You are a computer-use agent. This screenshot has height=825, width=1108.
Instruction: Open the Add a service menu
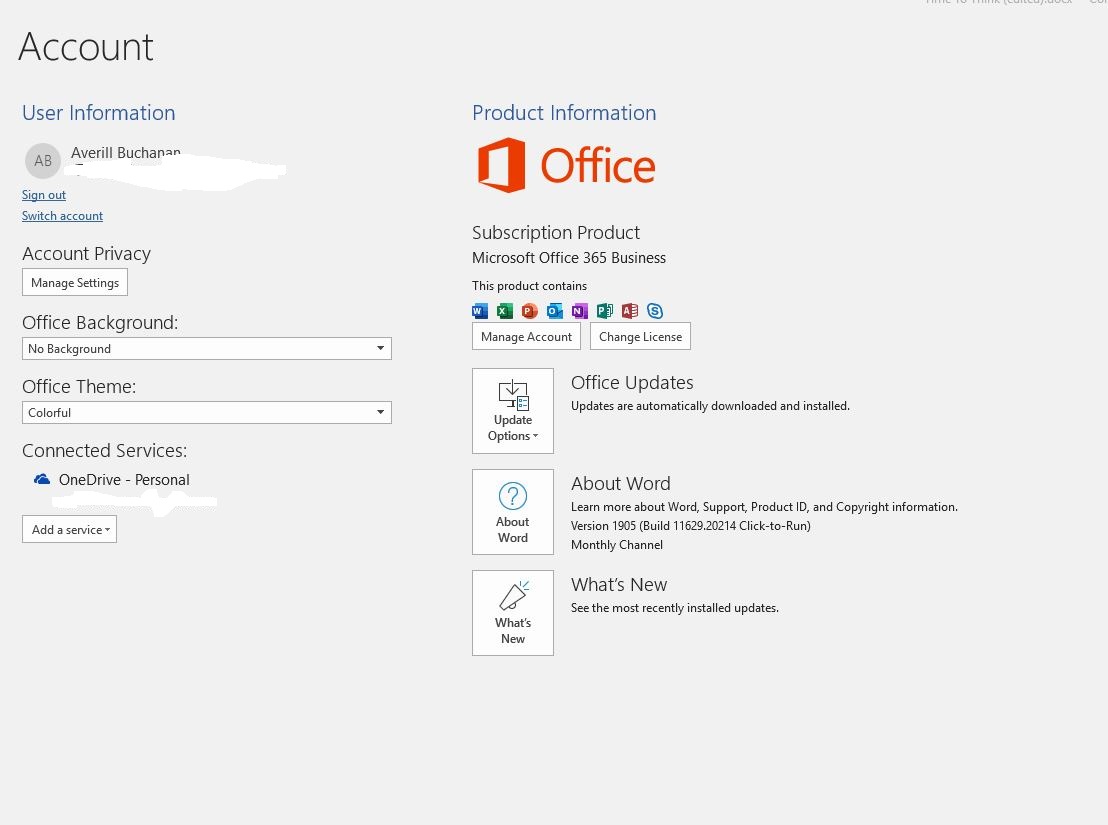point(69,530)
